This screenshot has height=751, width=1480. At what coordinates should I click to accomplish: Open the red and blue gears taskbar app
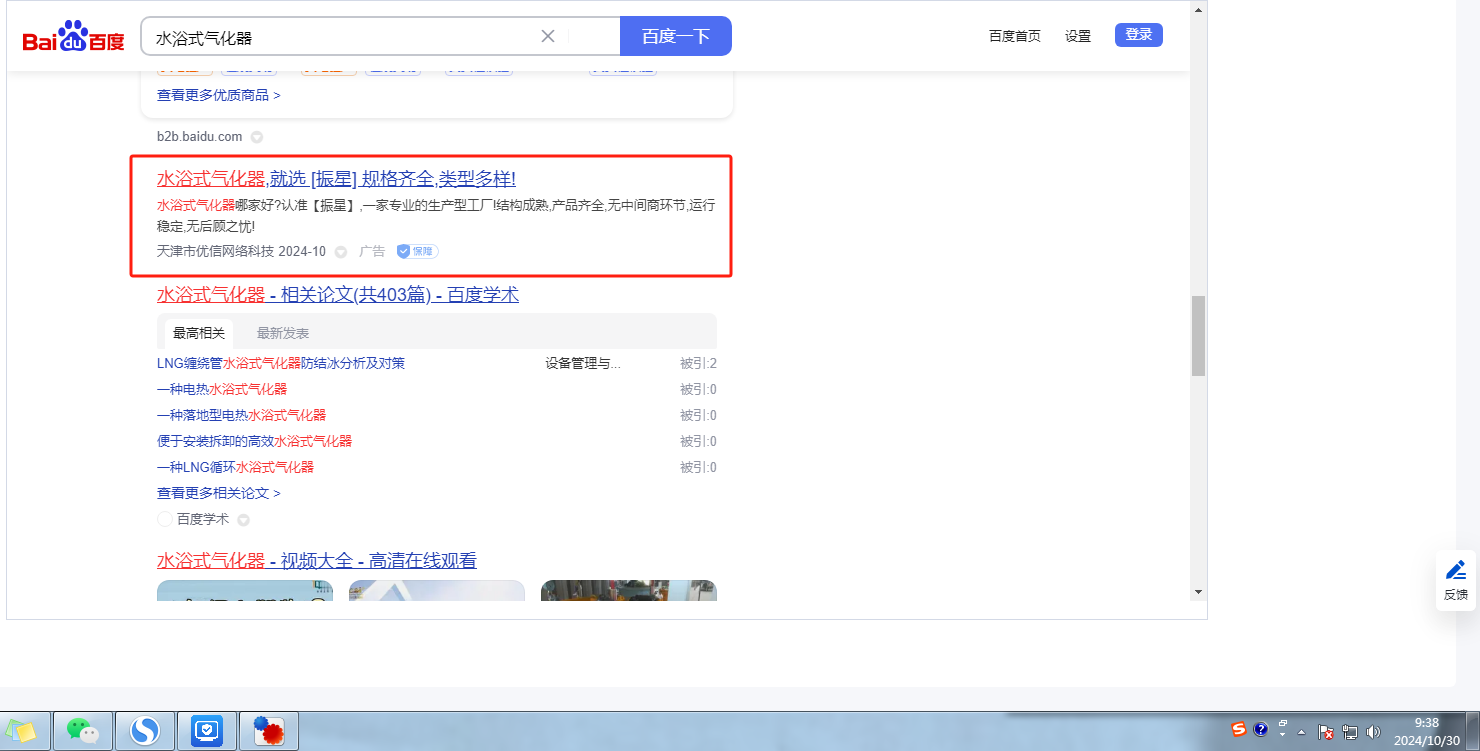point(268,732)
